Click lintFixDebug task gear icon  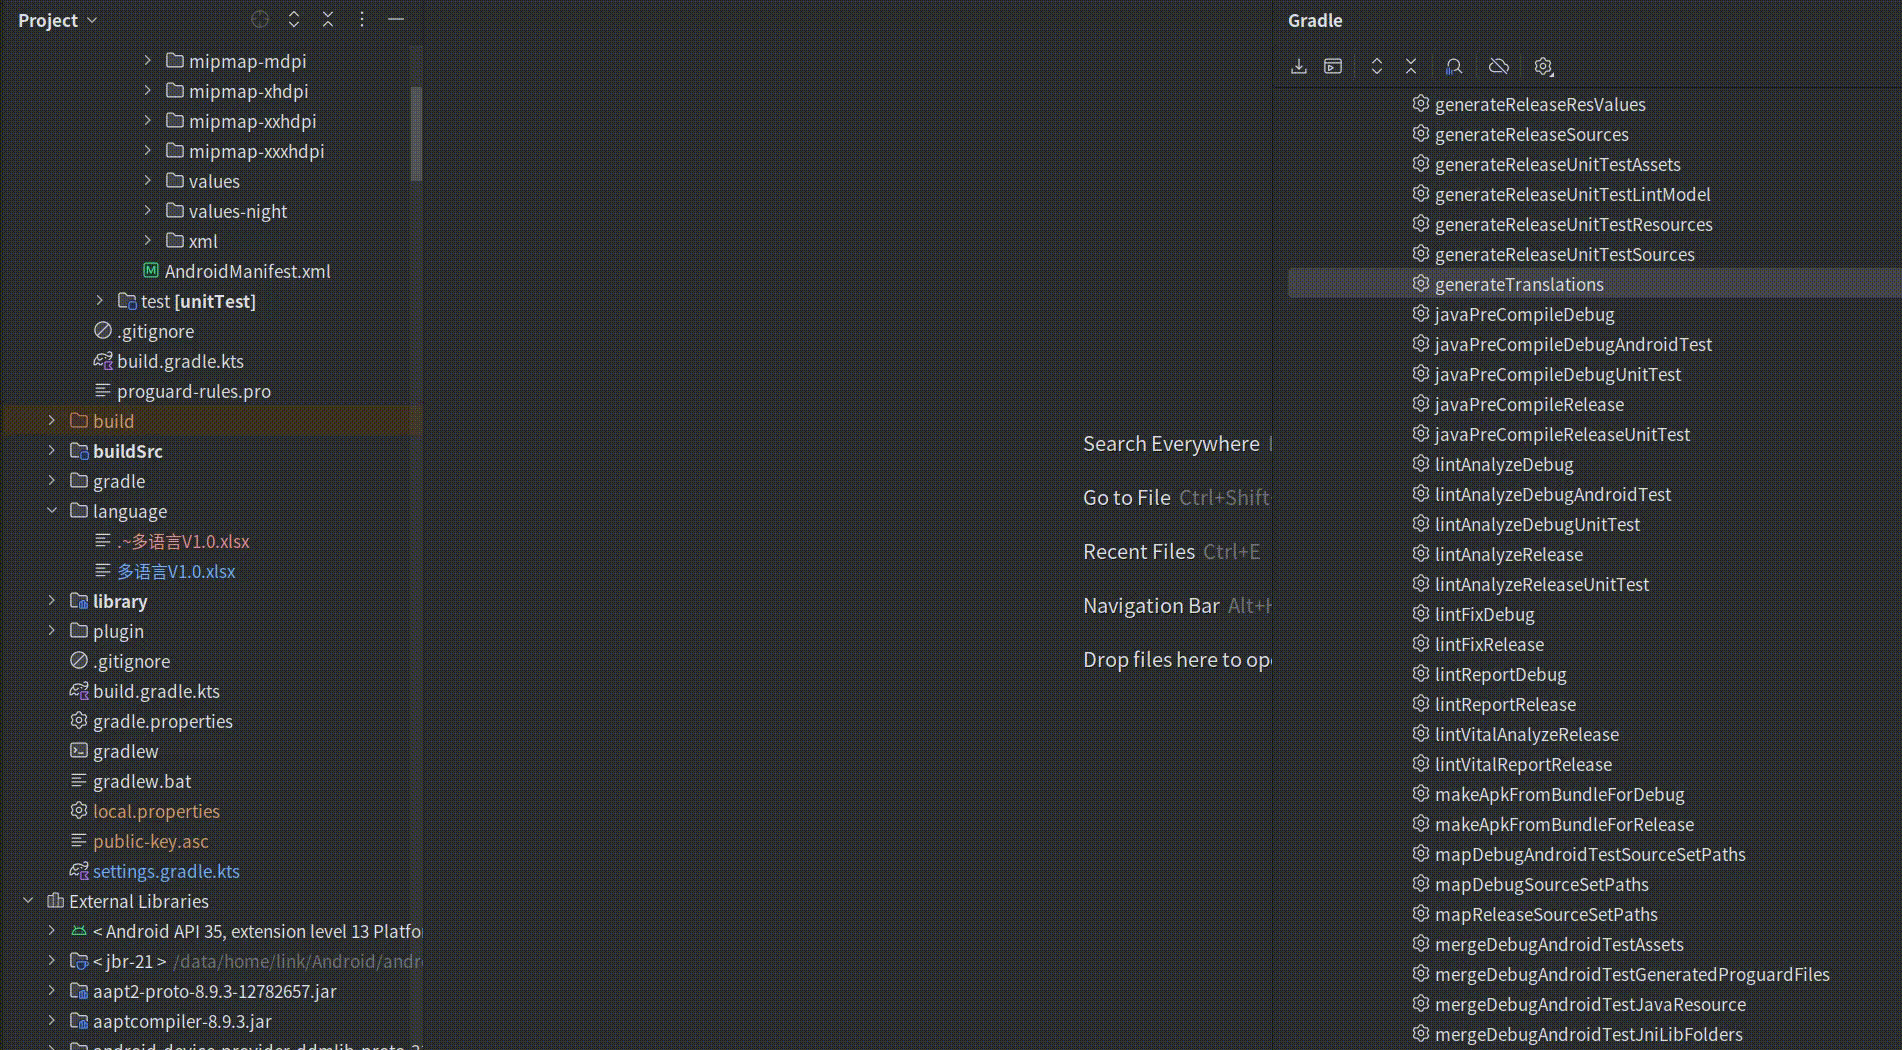1421,614
